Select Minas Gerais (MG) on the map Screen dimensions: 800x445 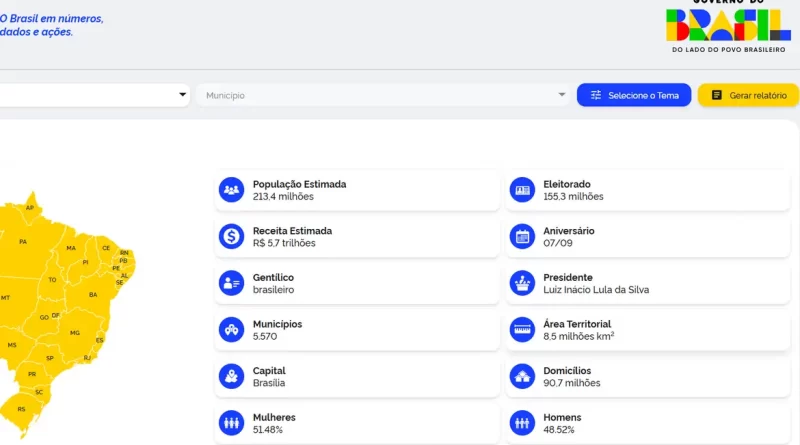pos(74,332)
